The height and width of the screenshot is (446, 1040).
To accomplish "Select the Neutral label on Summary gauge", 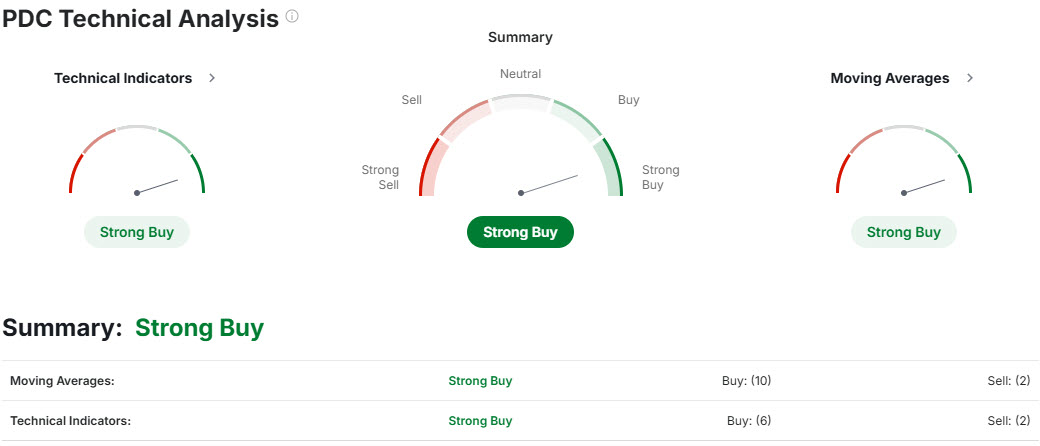I will pos(520,74).
